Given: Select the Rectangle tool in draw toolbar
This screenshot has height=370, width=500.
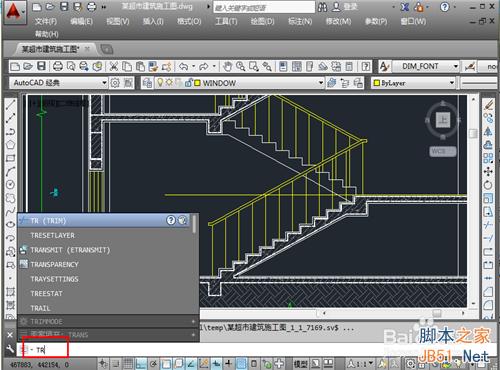Looking at the screenshot, I should 10,158.
